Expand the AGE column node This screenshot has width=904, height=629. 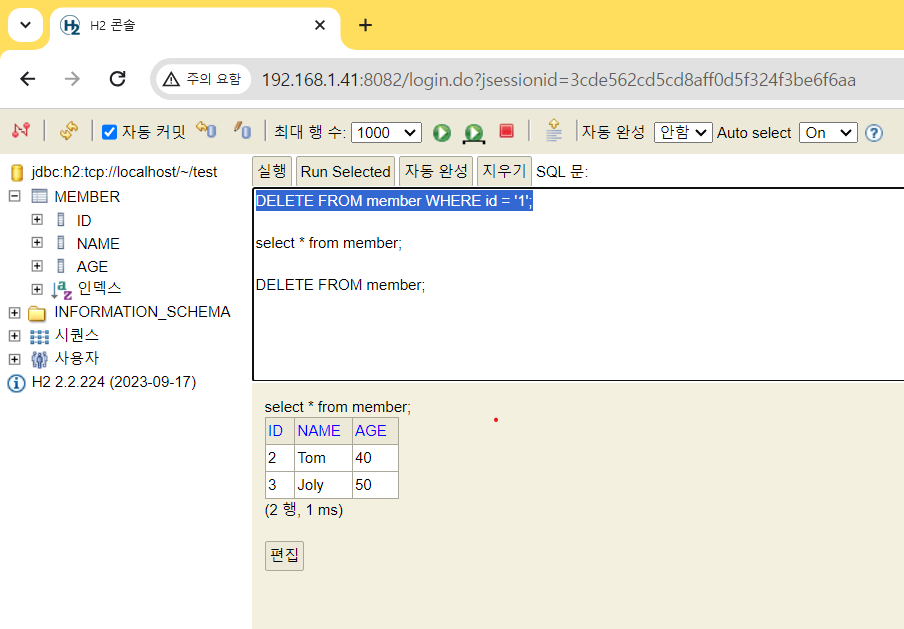pos(37,266)
